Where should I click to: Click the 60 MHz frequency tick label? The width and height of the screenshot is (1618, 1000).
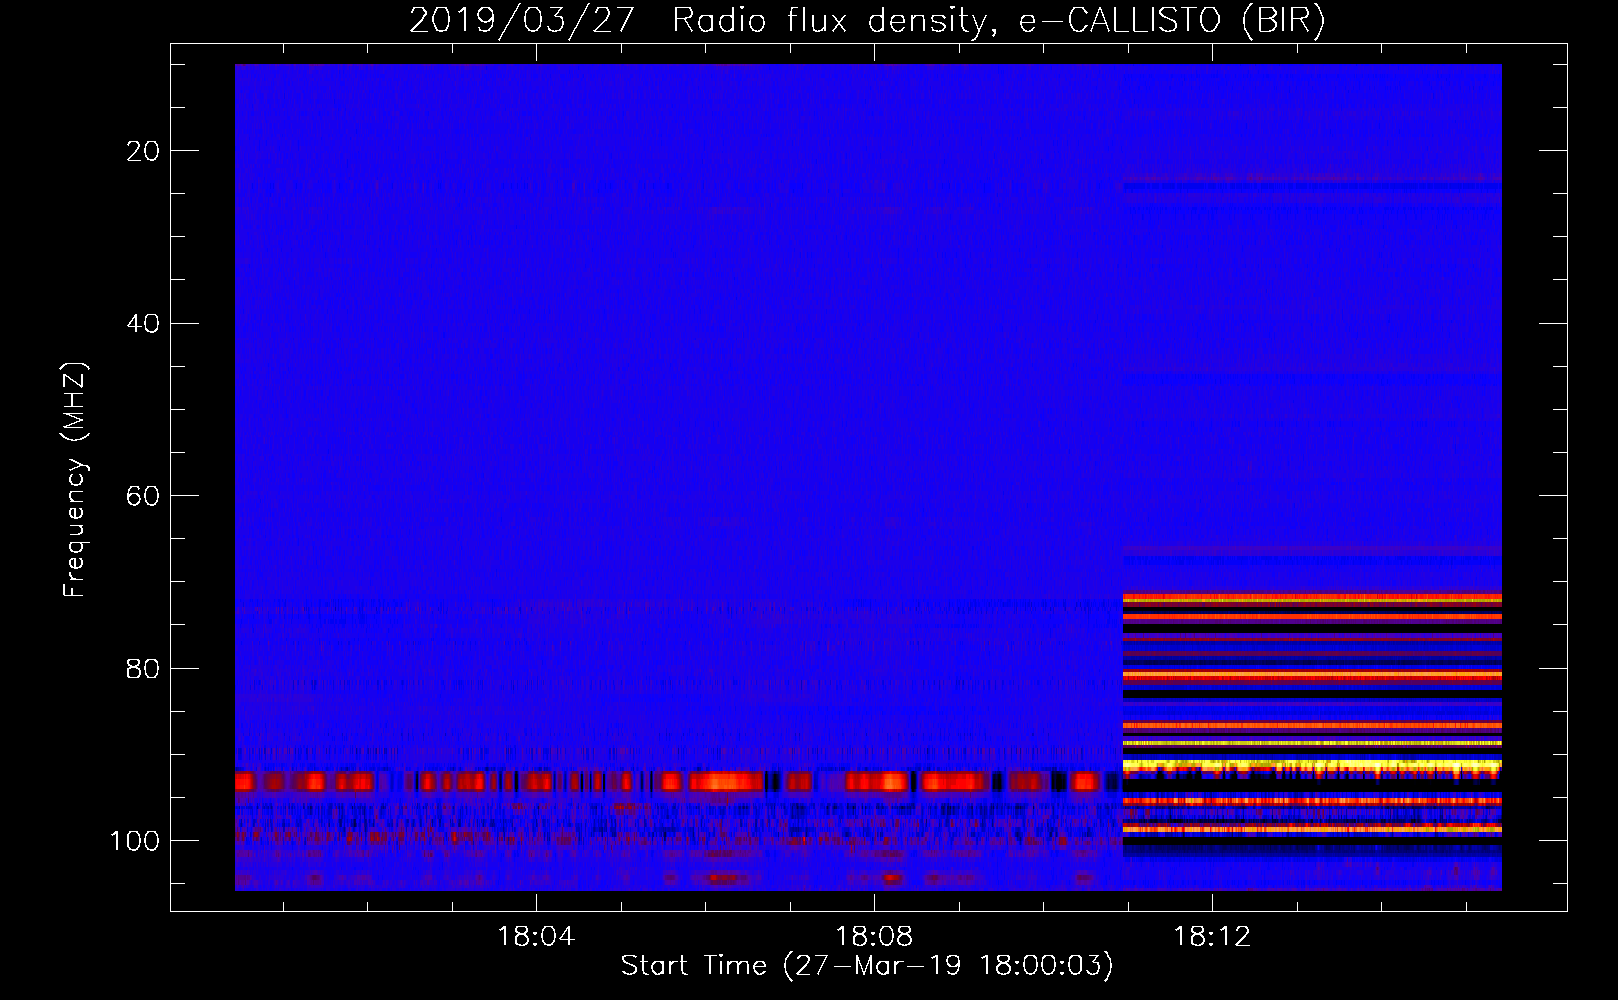pyautogui.click(x=143, y=496)
